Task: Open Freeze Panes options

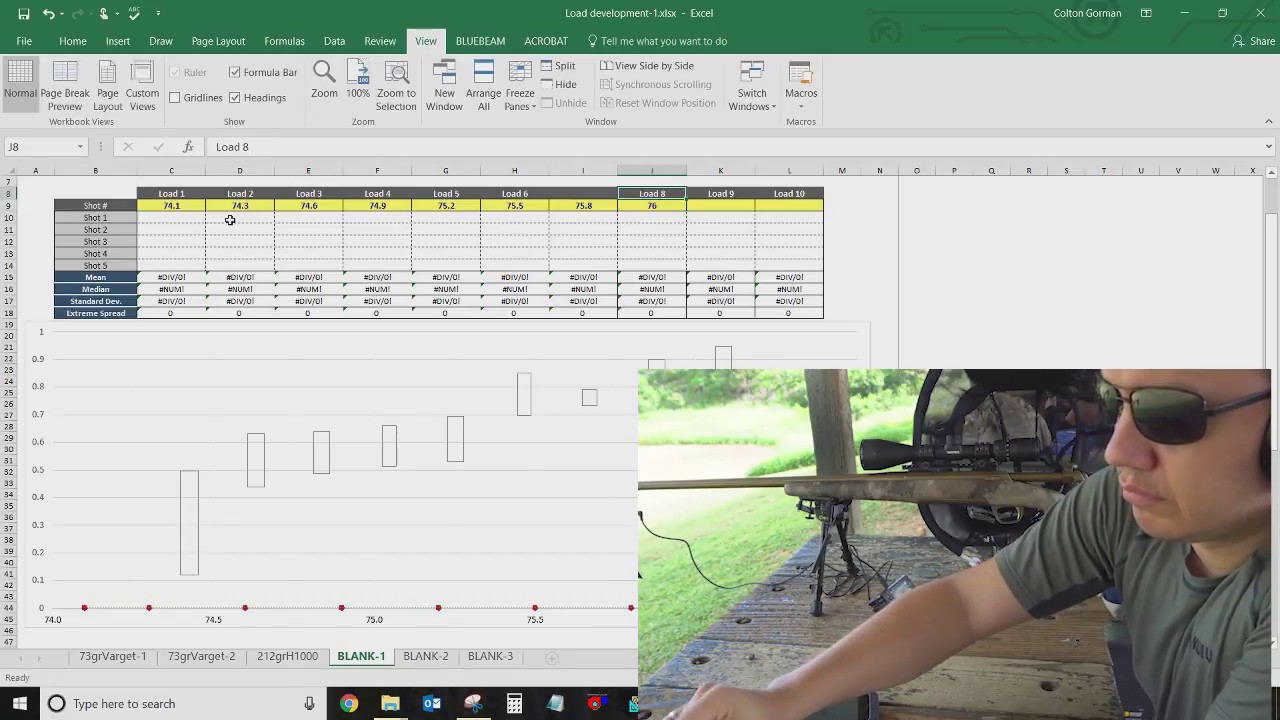Action: pyautogui.click(x=520, y=86)
